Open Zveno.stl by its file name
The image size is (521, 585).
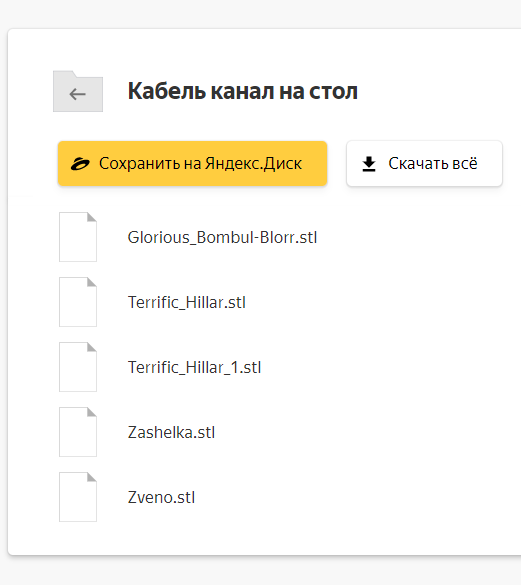161,497
